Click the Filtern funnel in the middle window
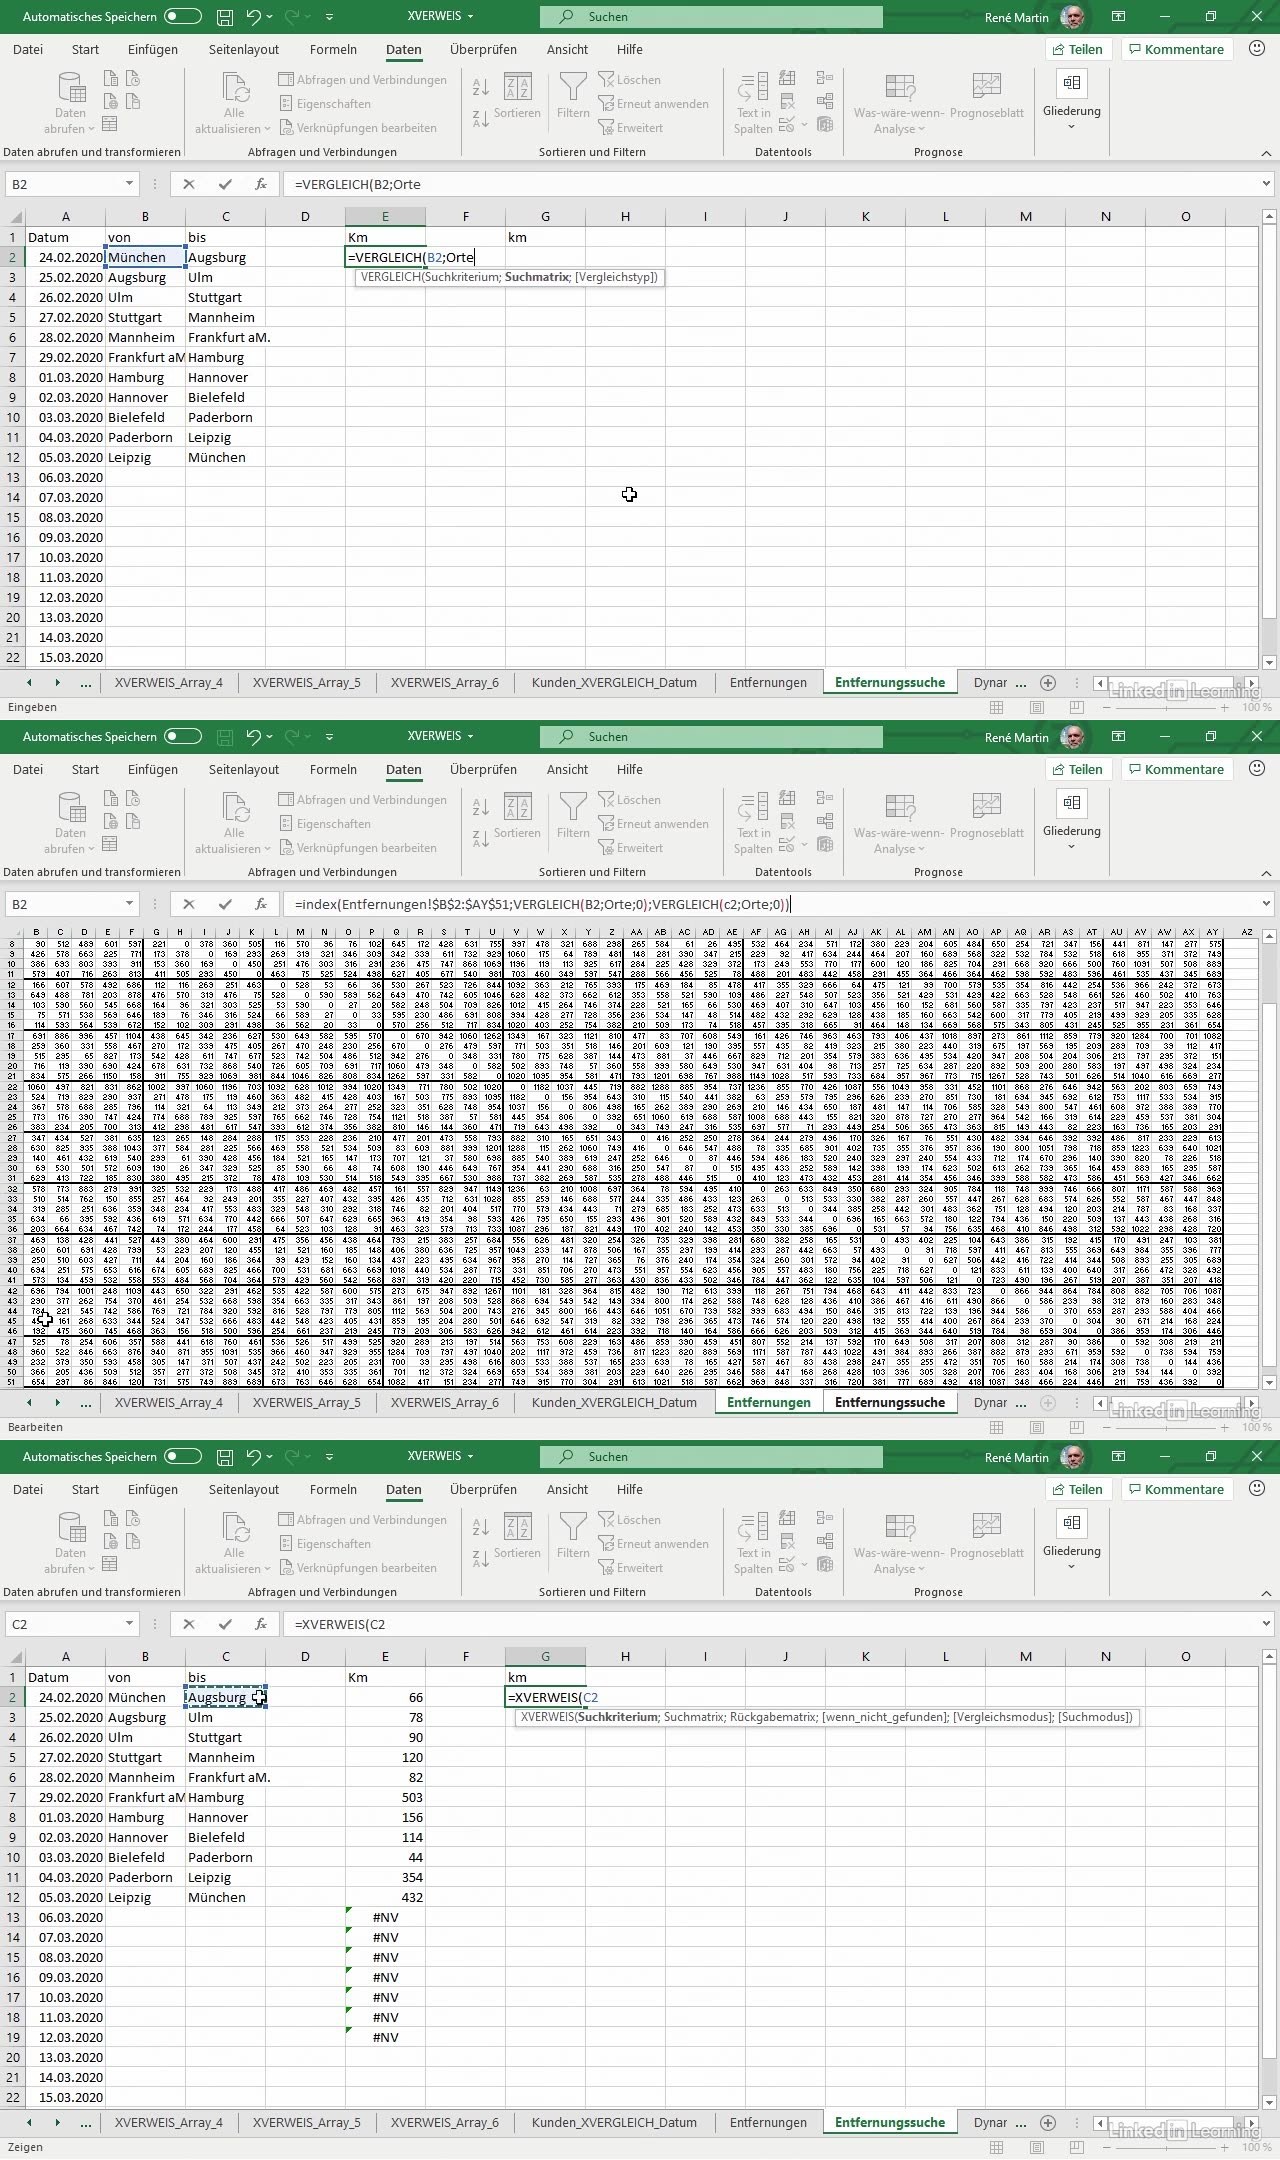 pyautogui.click(x=573, y=815)
